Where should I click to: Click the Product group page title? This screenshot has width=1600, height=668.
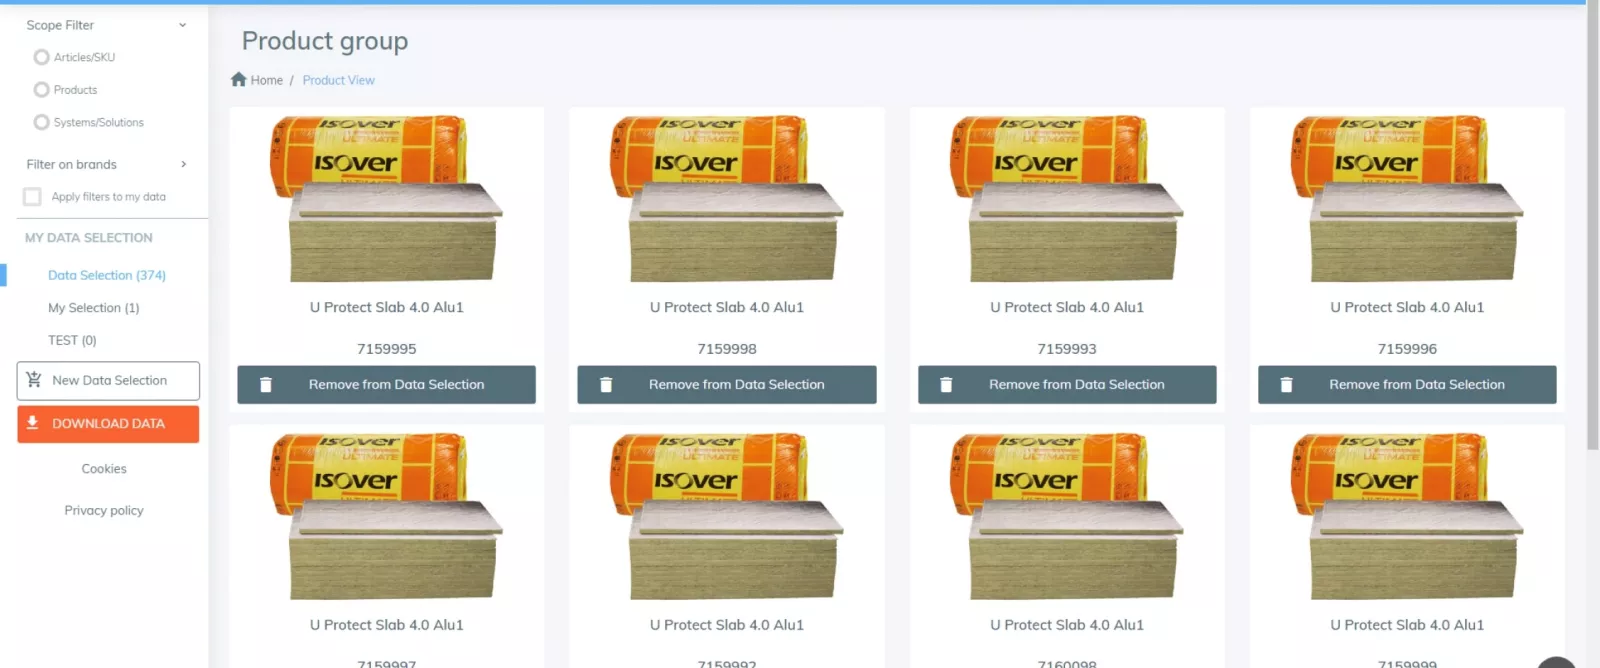coord(325,41)
